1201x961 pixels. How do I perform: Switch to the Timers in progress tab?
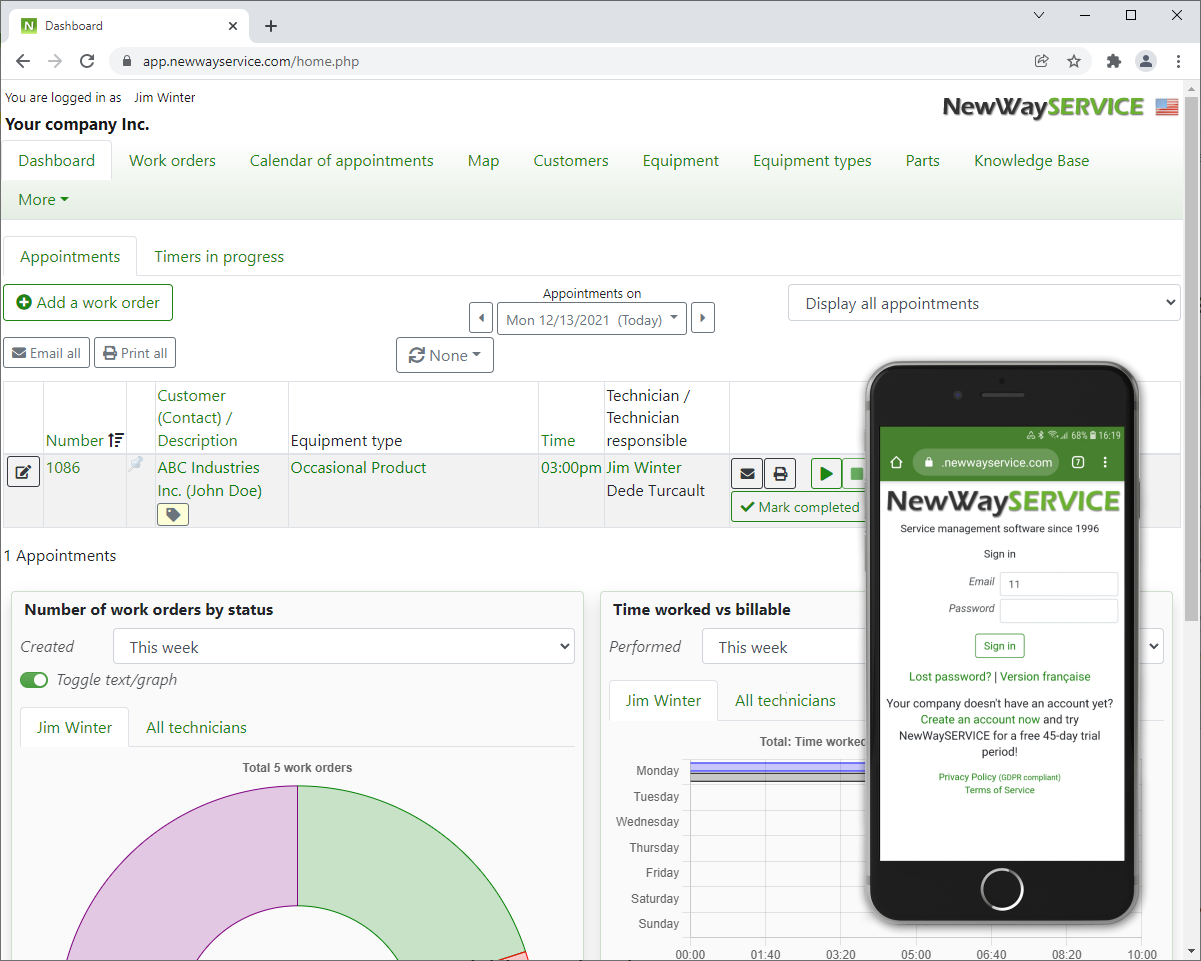point(218,256)
